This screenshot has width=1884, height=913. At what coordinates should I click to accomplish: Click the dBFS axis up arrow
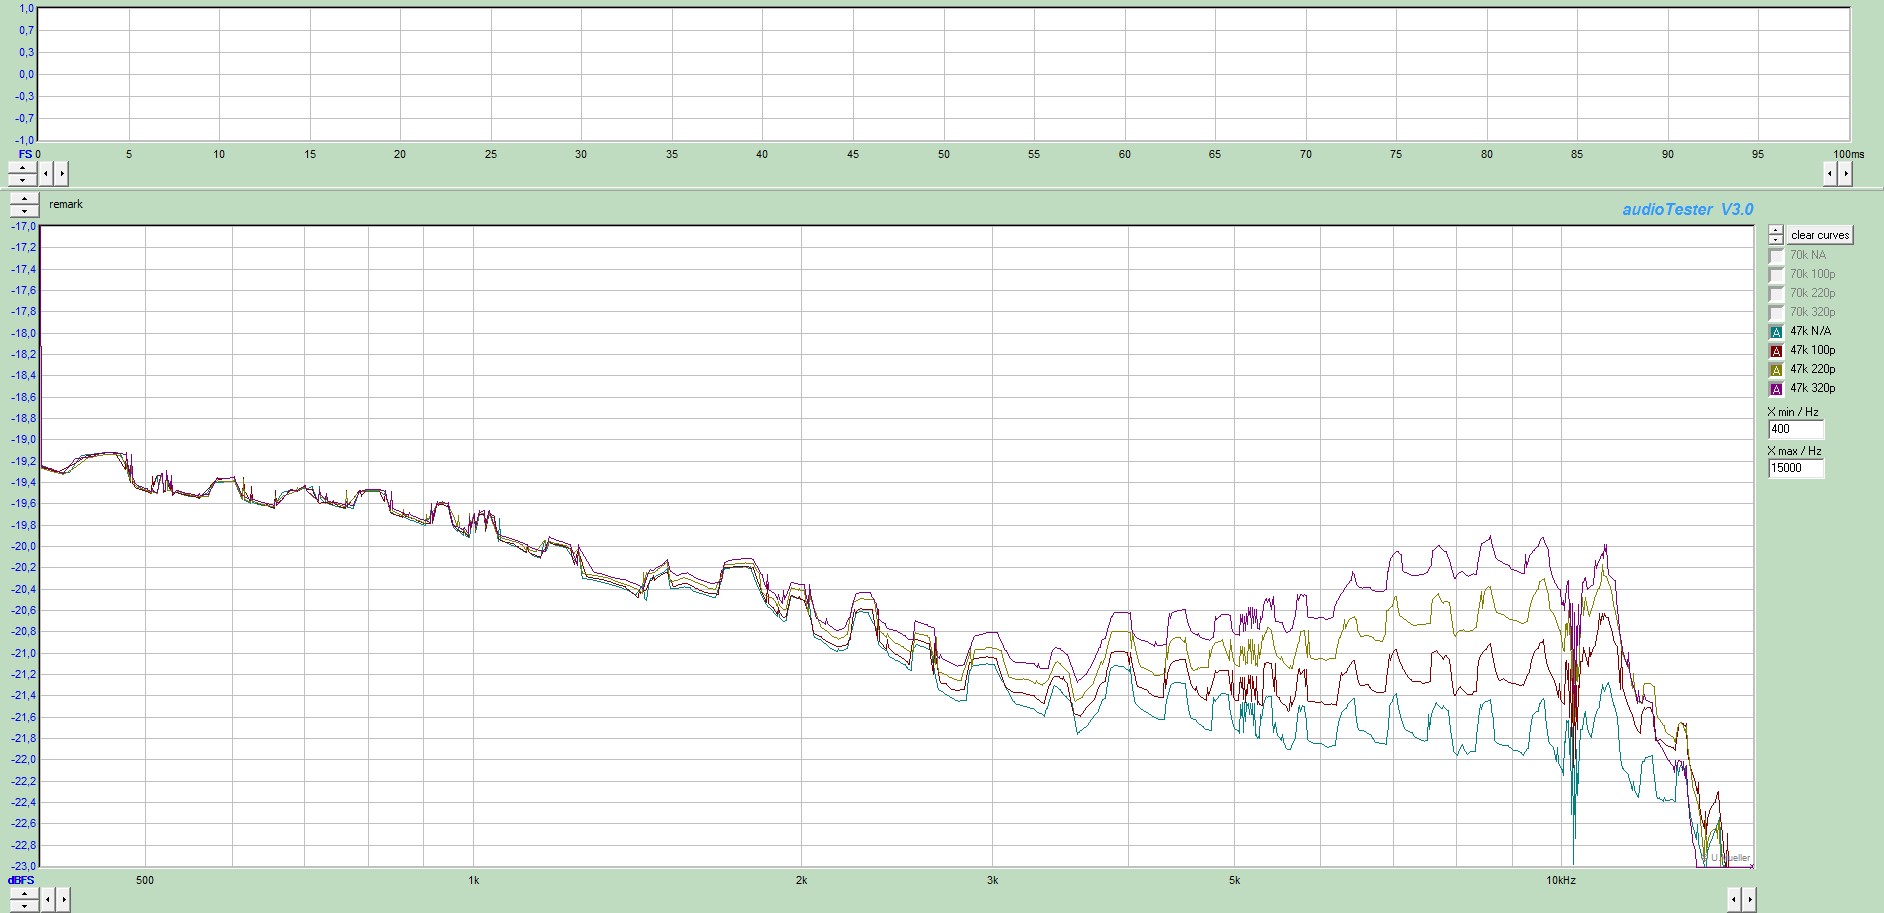coord(23,894)
